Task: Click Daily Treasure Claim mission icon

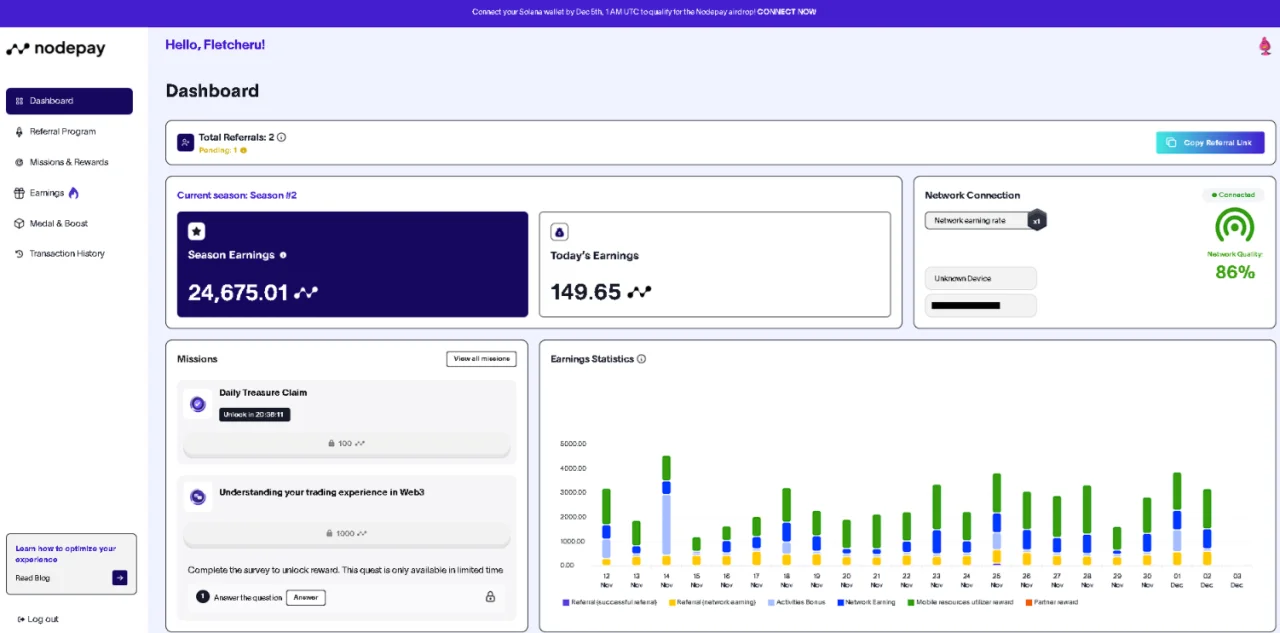Action: (x=198, y=404)
